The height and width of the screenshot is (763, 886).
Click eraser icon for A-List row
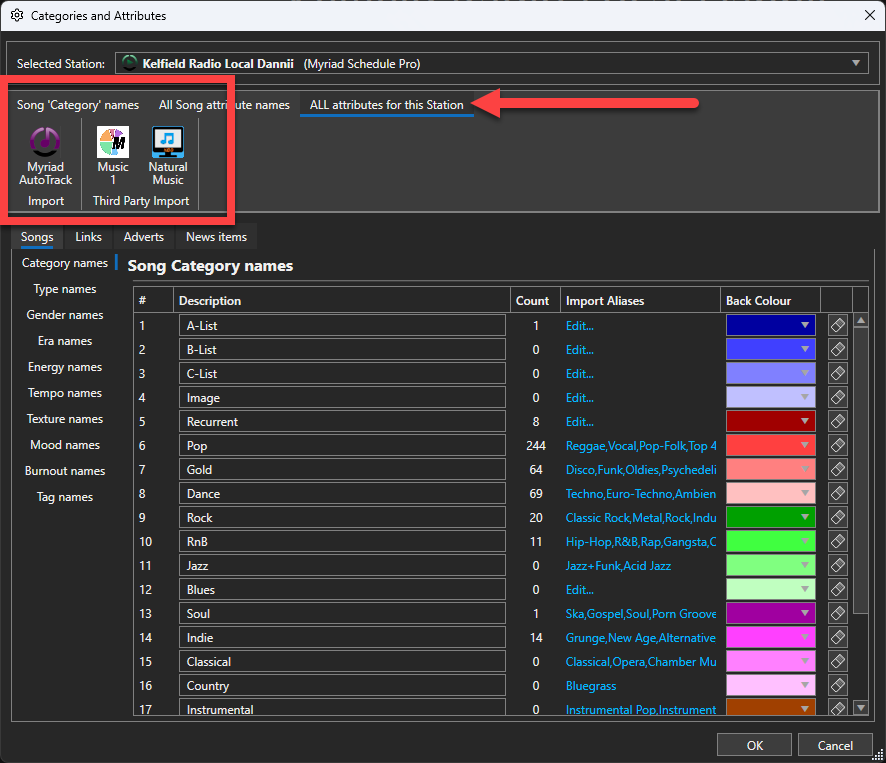tap(838, 325)
